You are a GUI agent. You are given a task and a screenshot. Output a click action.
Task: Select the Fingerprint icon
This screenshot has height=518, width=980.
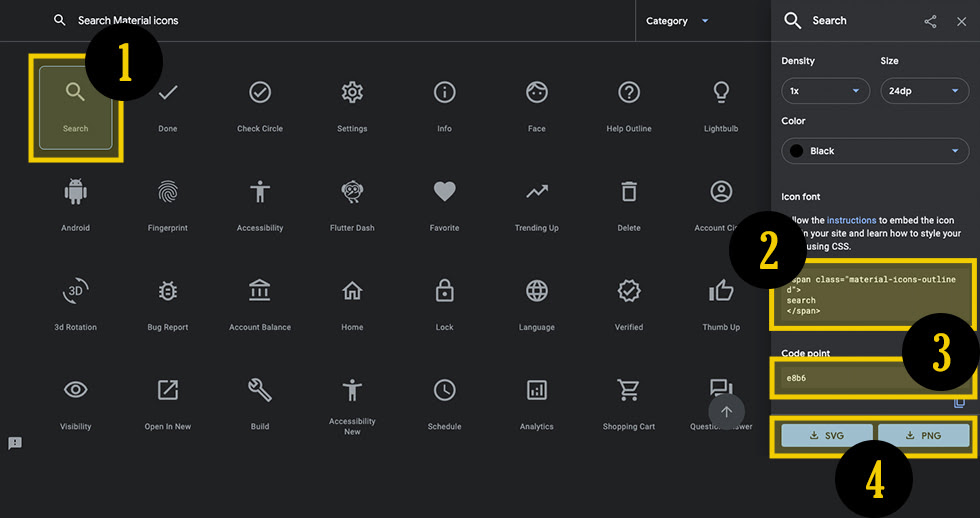pyautogui.click(x=168, y=192)
